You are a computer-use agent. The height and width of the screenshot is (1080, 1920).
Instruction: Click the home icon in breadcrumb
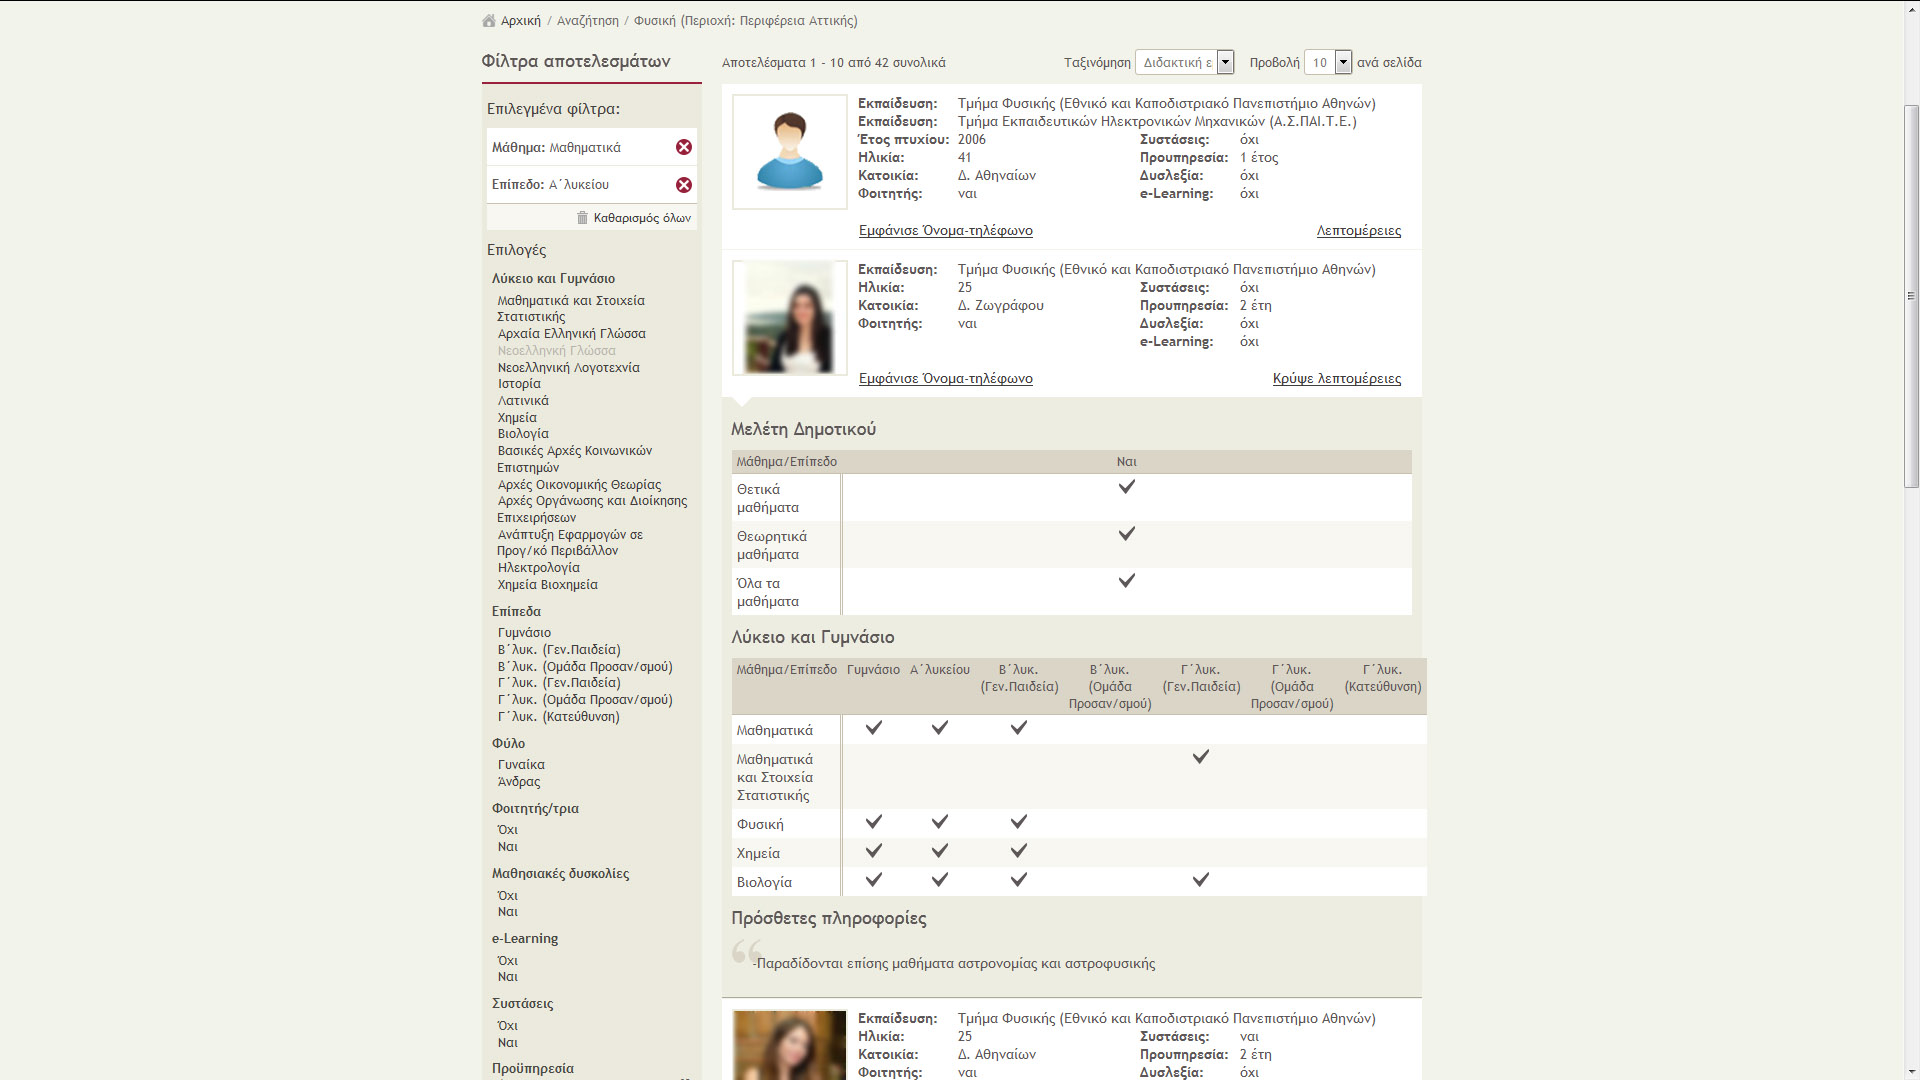click(488, 21)
